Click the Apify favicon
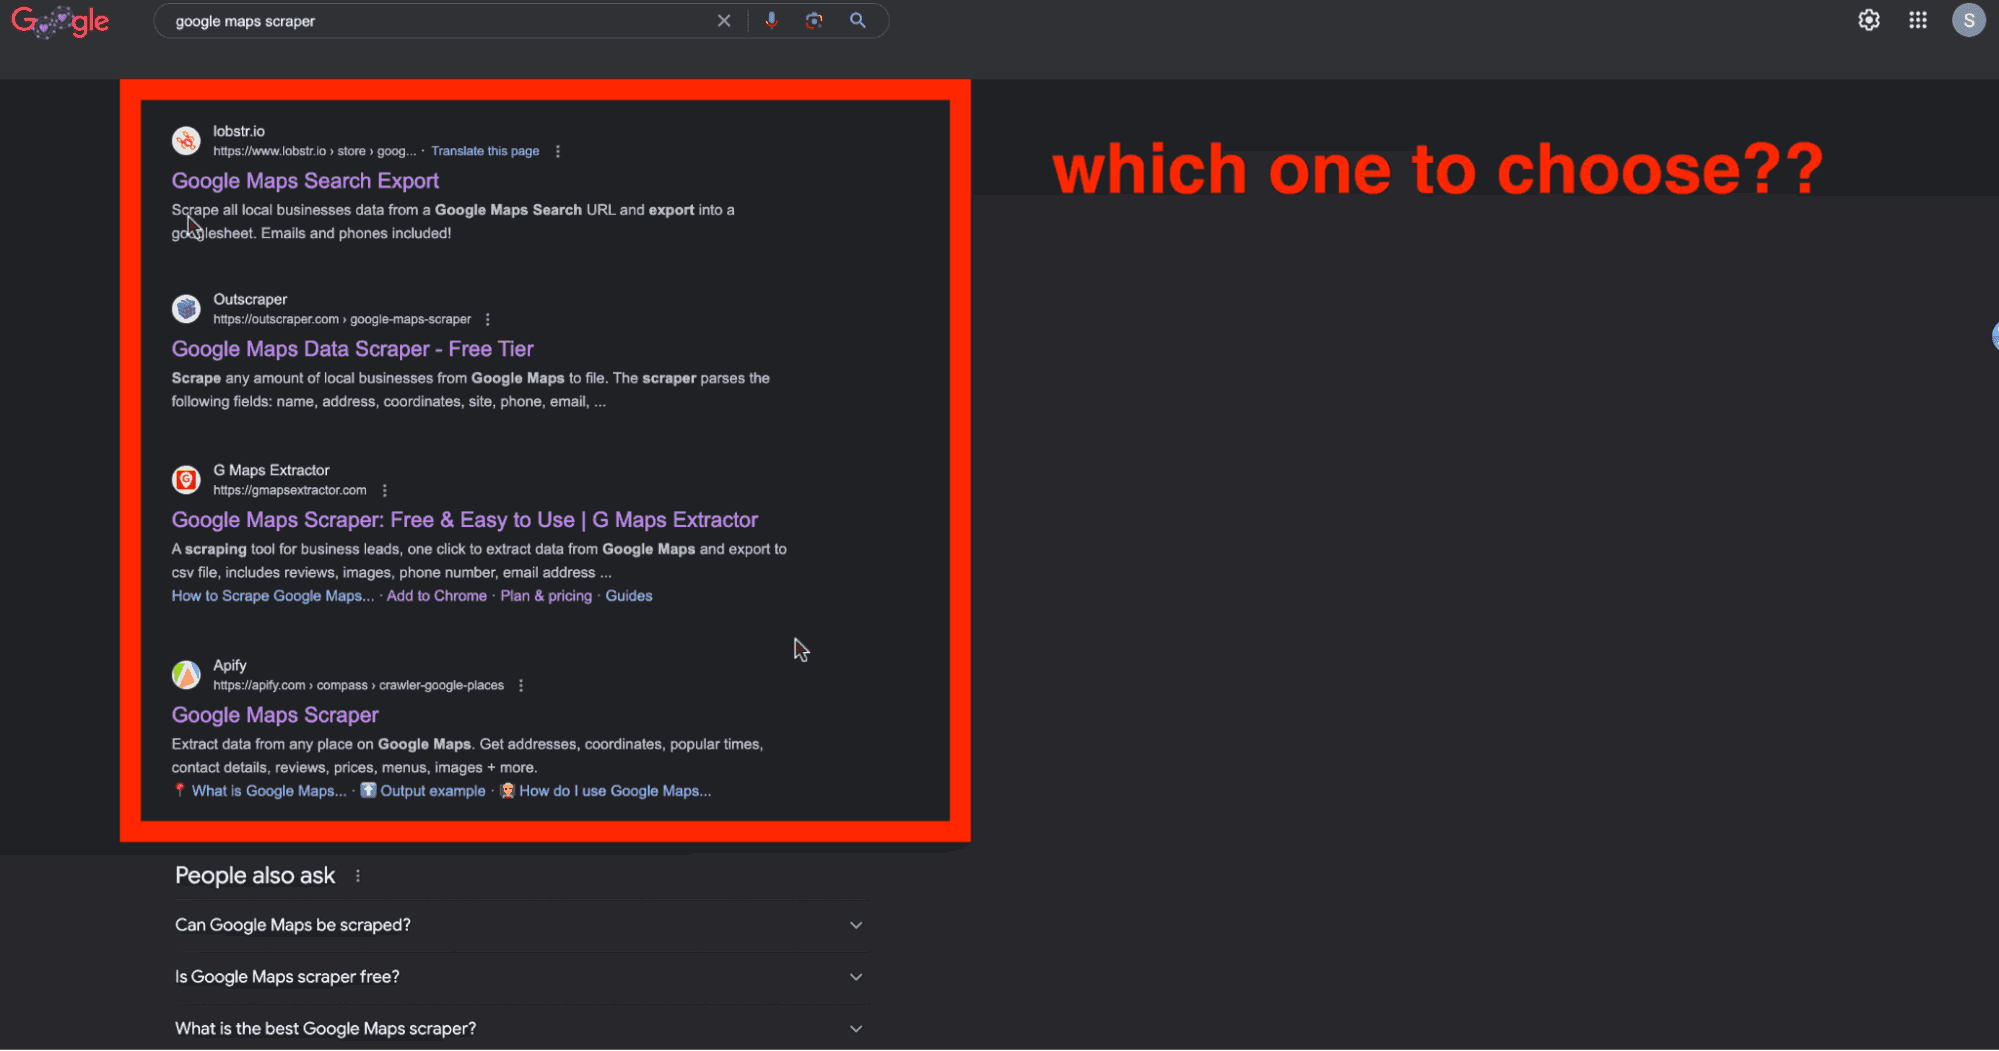Screen dimensions: 1999x1051 point(186,675)
